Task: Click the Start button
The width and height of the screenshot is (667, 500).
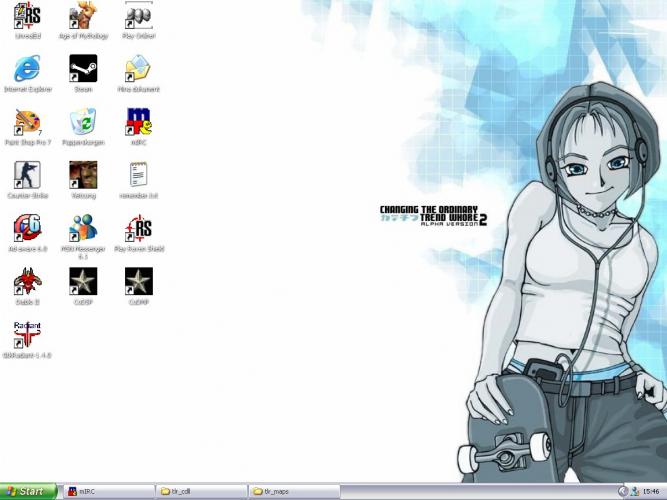Action: click(28, 491)
